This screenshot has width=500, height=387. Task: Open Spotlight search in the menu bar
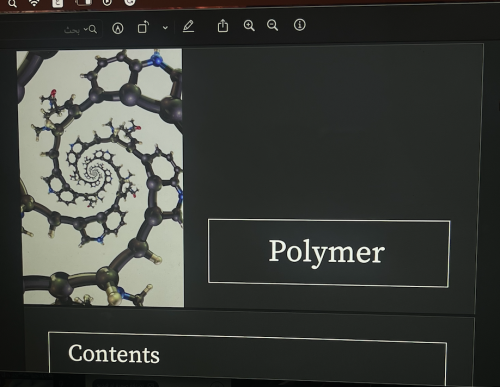[12, 4]
